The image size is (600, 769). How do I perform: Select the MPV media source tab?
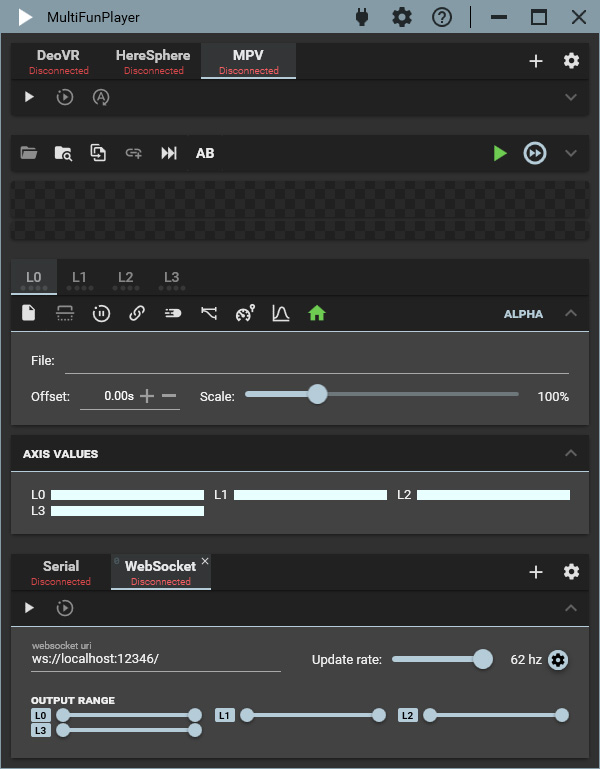click(248, 61)
